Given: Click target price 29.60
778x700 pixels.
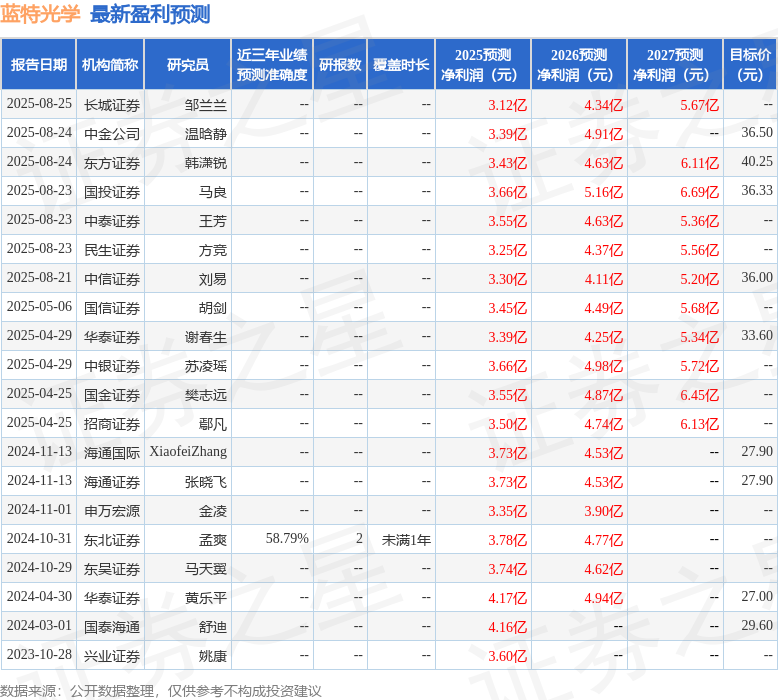Looking at the screenshot, I should tap(757, 625).
